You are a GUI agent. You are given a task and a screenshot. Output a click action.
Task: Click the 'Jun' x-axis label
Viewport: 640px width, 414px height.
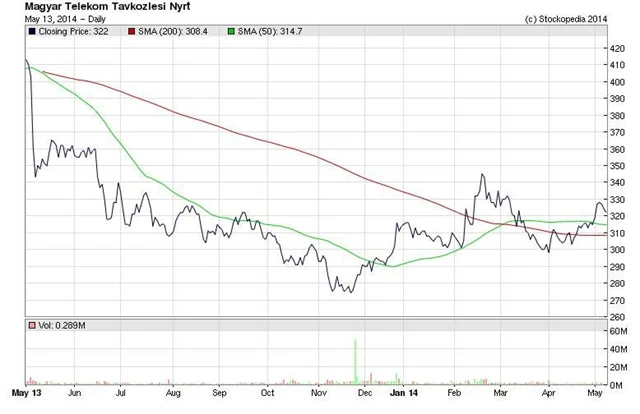[74, 393]
